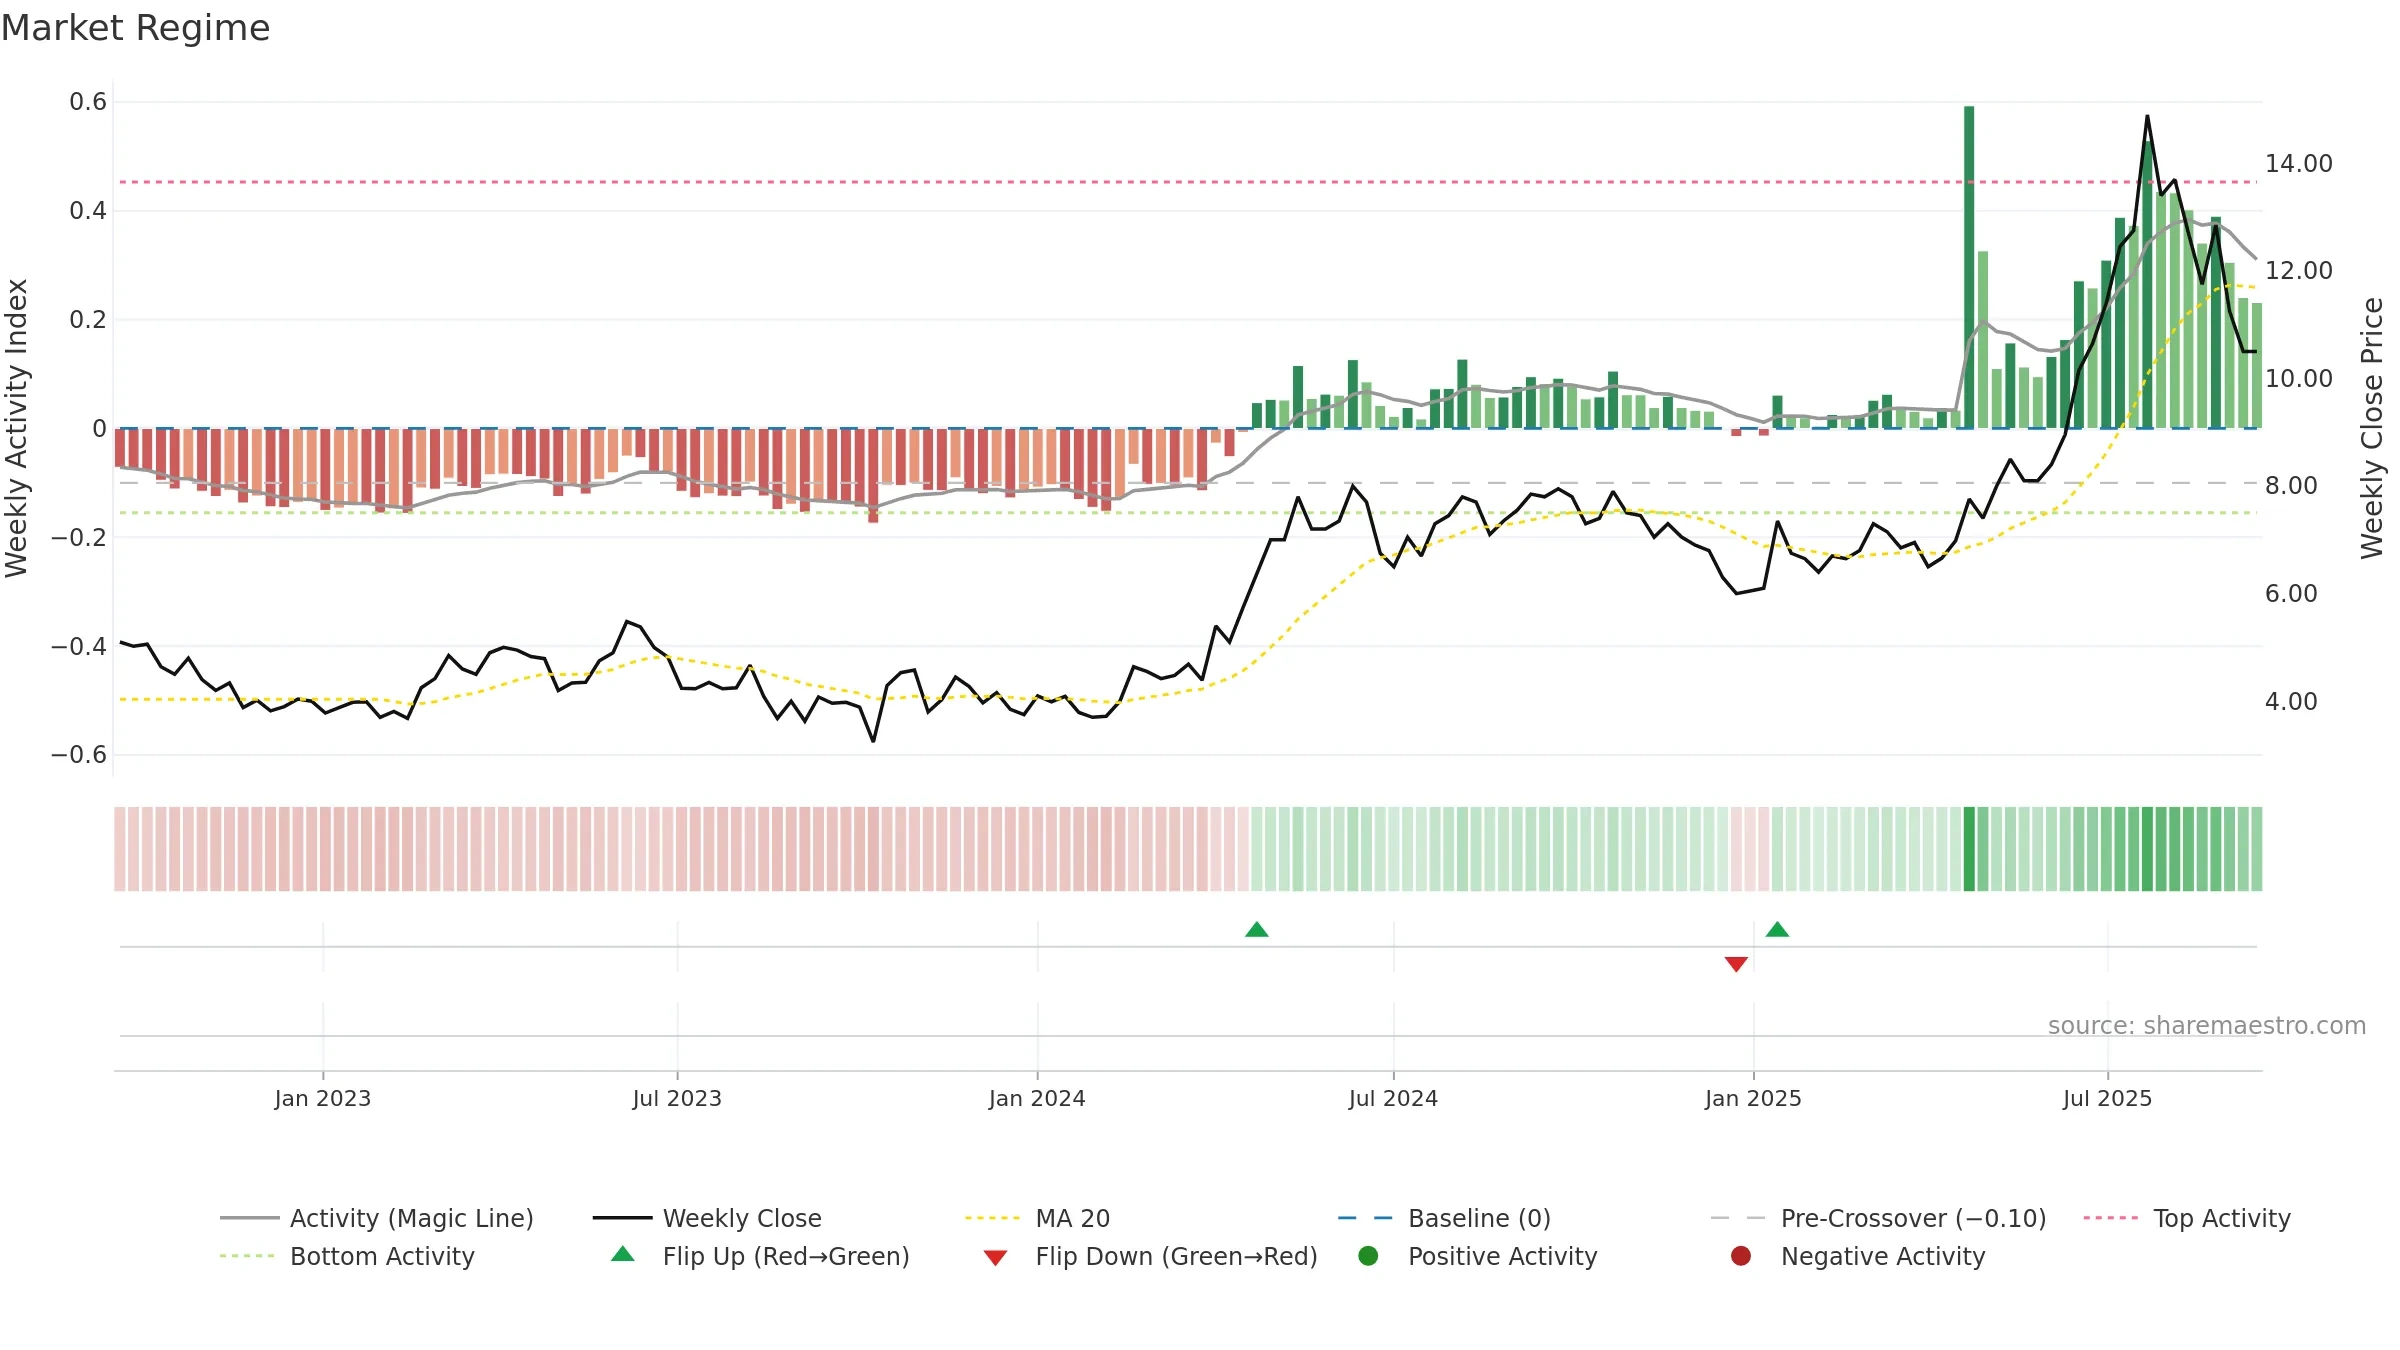Click the Jan 2025 x-axis label

coord(1753,1098)
